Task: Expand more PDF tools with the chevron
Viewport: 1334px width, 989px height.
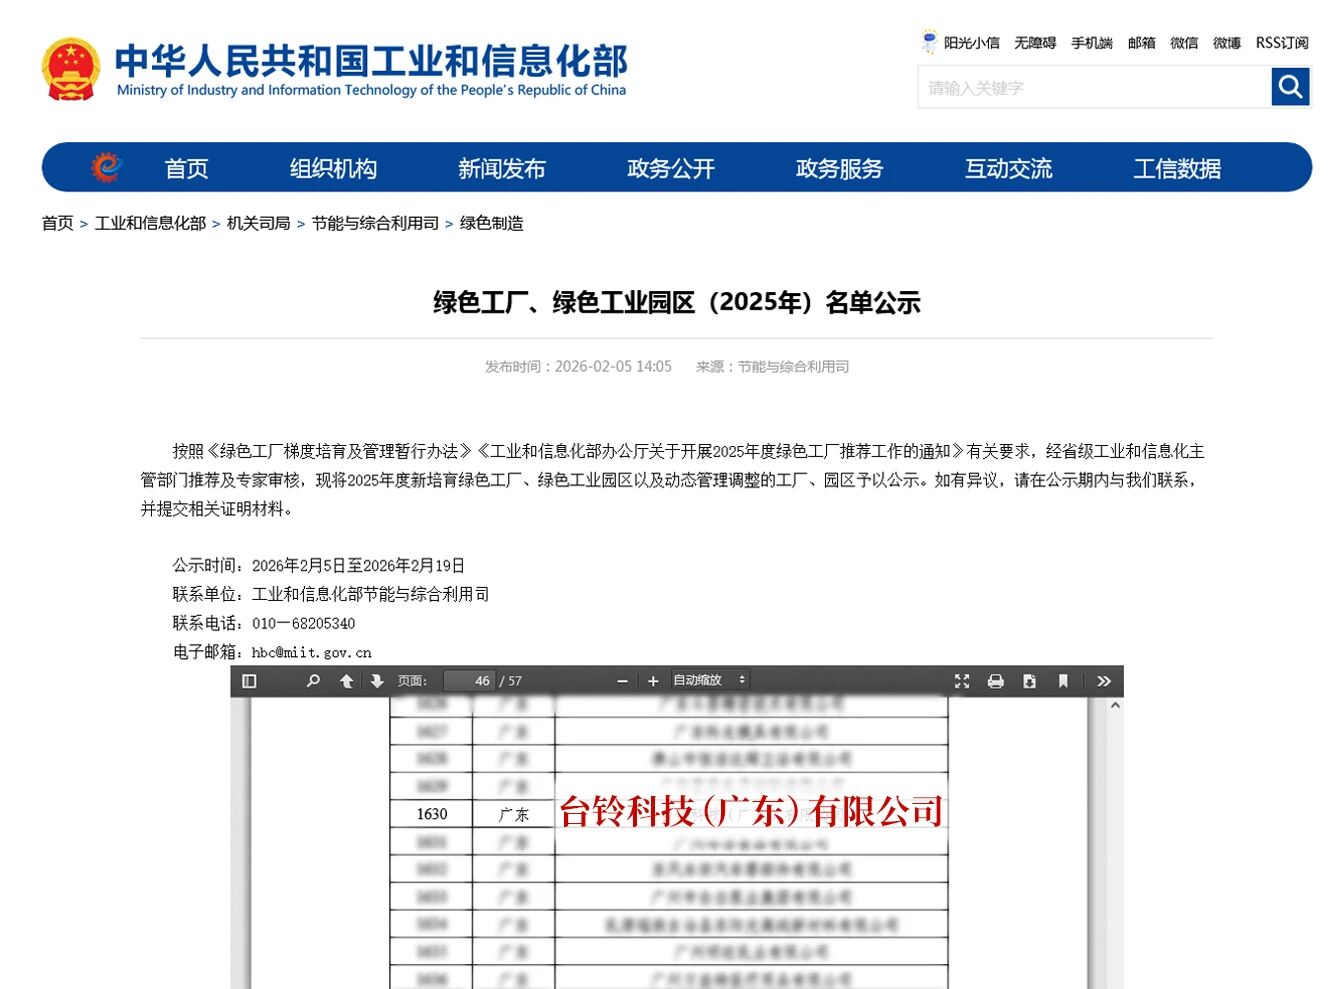Action: pos(1104,680)
